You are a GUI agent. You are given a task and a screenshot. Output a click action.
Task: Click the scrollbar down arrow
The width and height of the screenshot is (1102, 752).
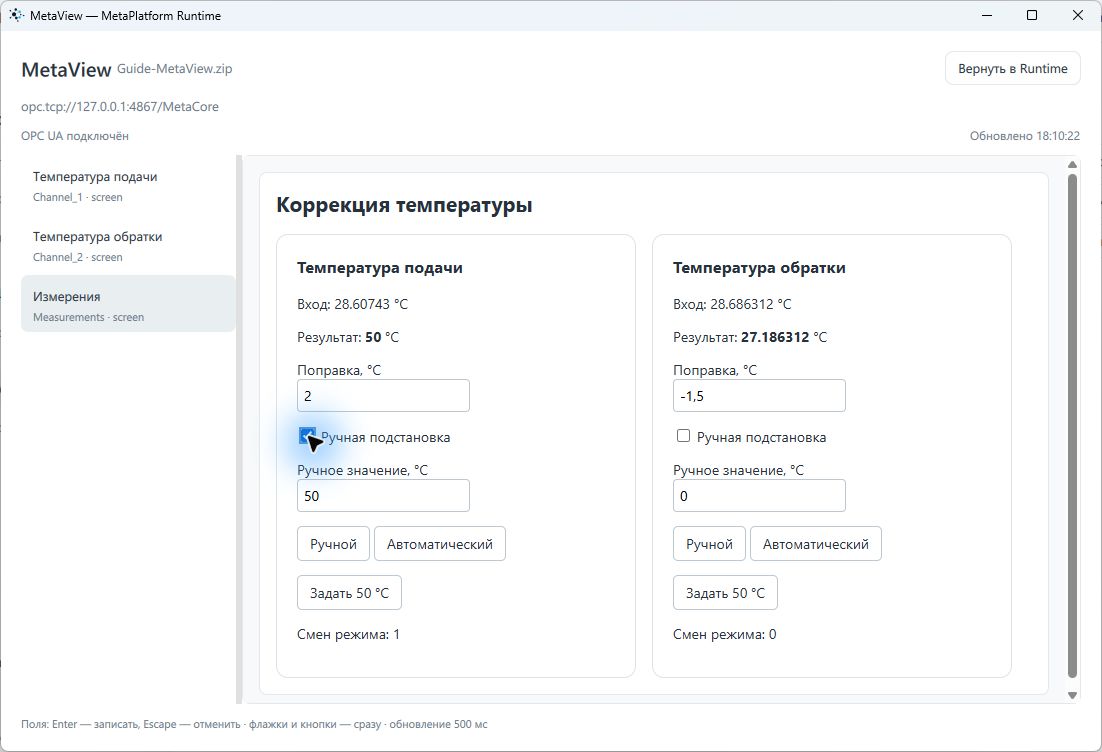[x=1072, y=695]
